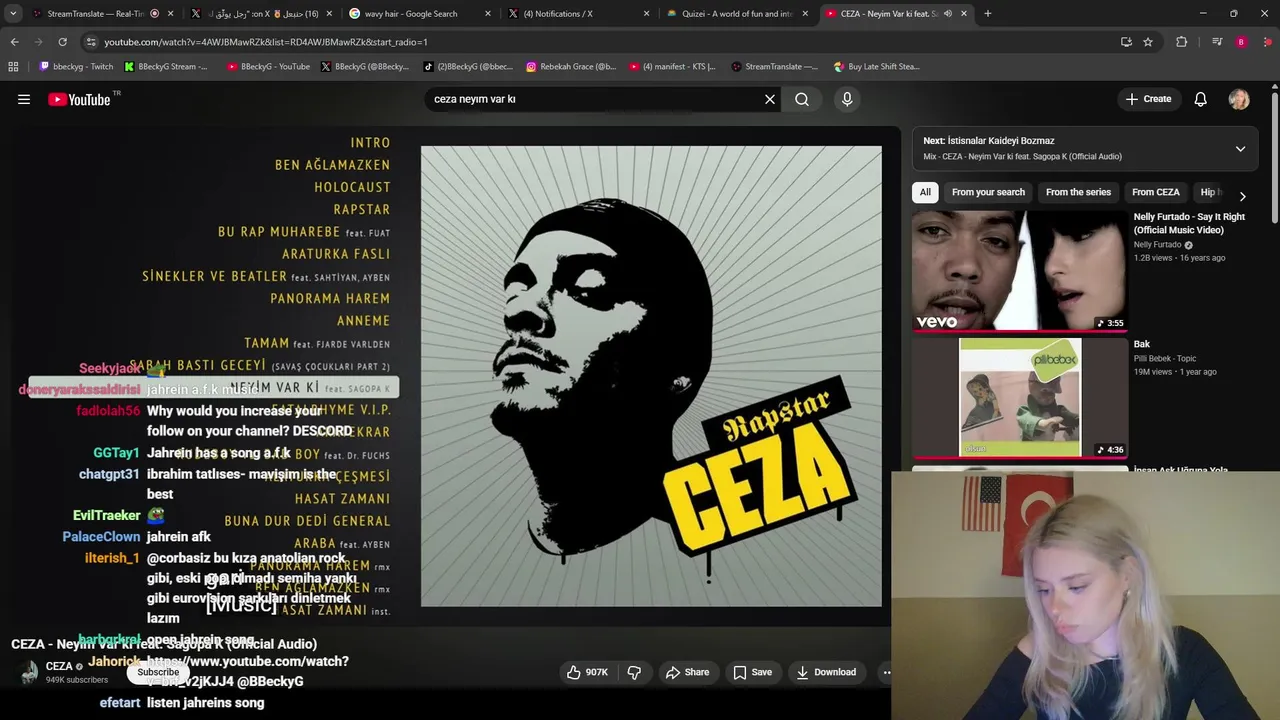Open Nelly Furtado - Say It Right title
Screen dimensions: 1280x720
tap(1189, 223)
